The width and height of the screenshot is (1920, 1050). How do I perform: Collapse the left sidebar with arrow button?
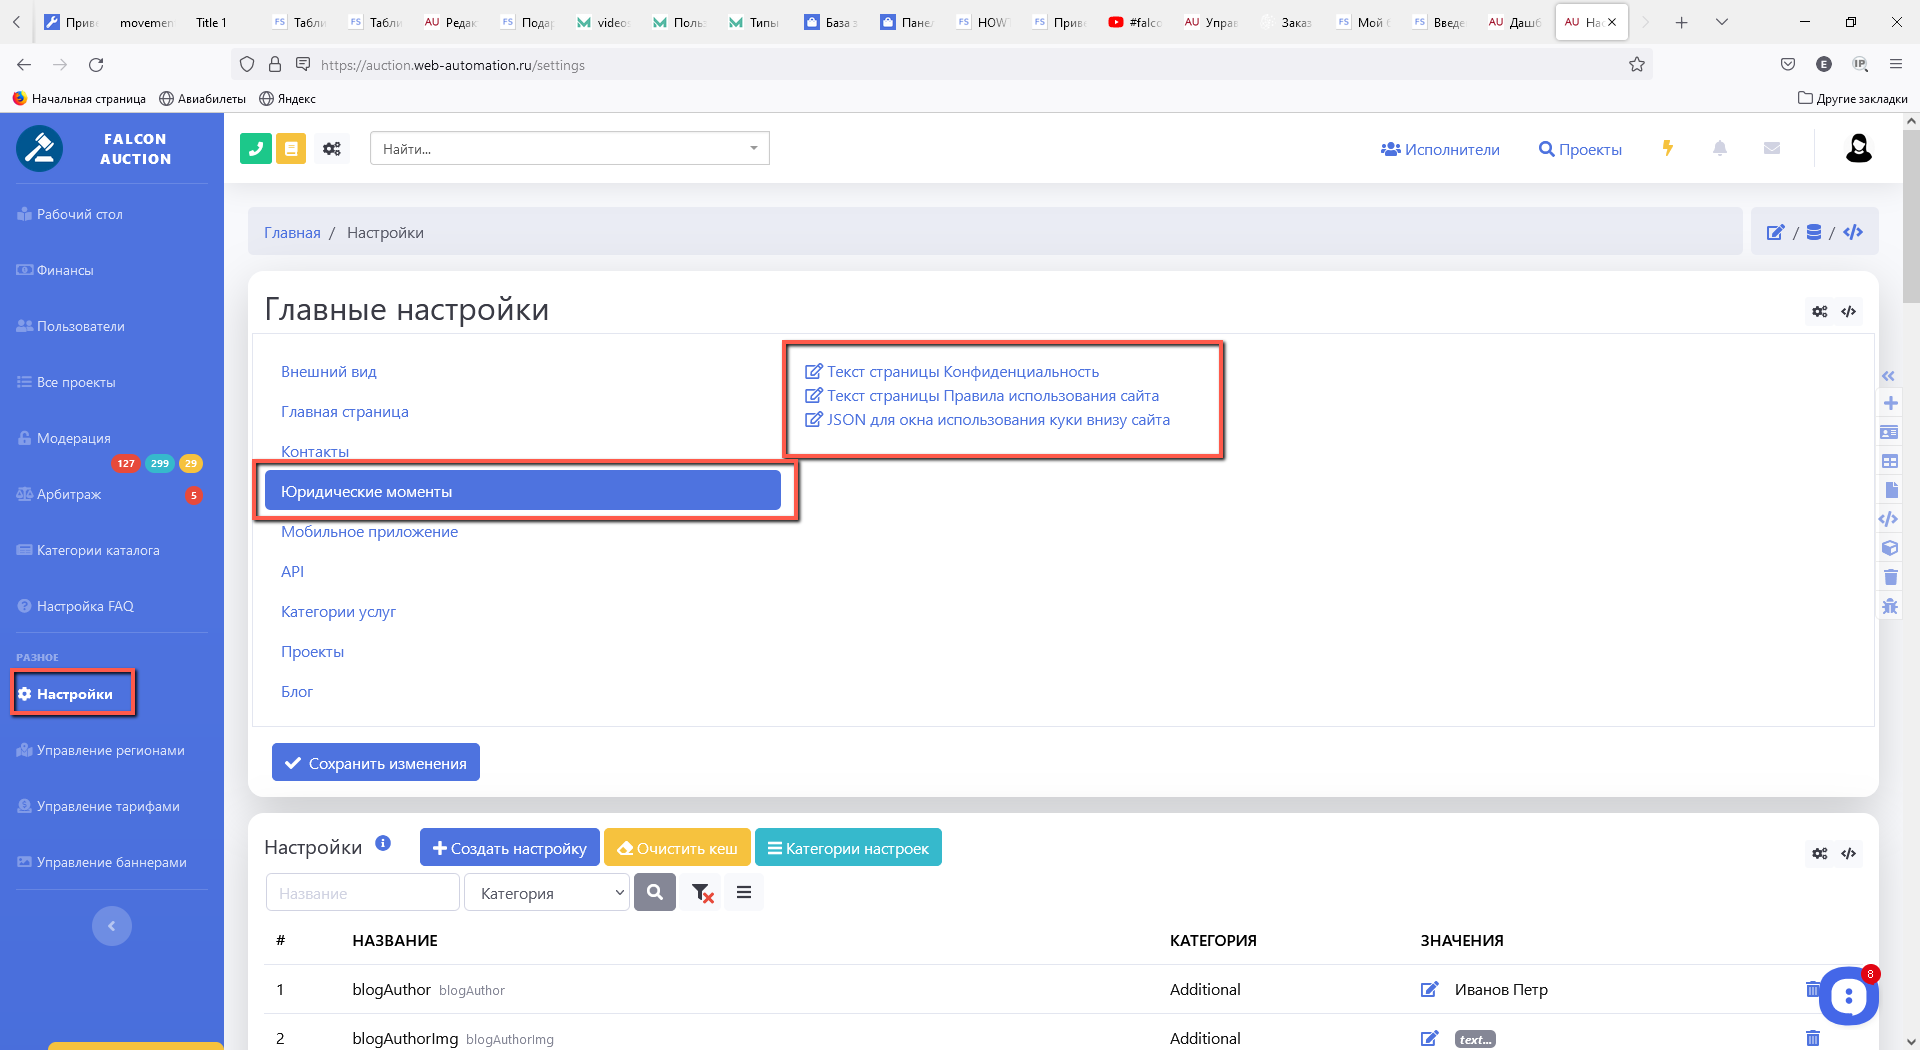112,926
